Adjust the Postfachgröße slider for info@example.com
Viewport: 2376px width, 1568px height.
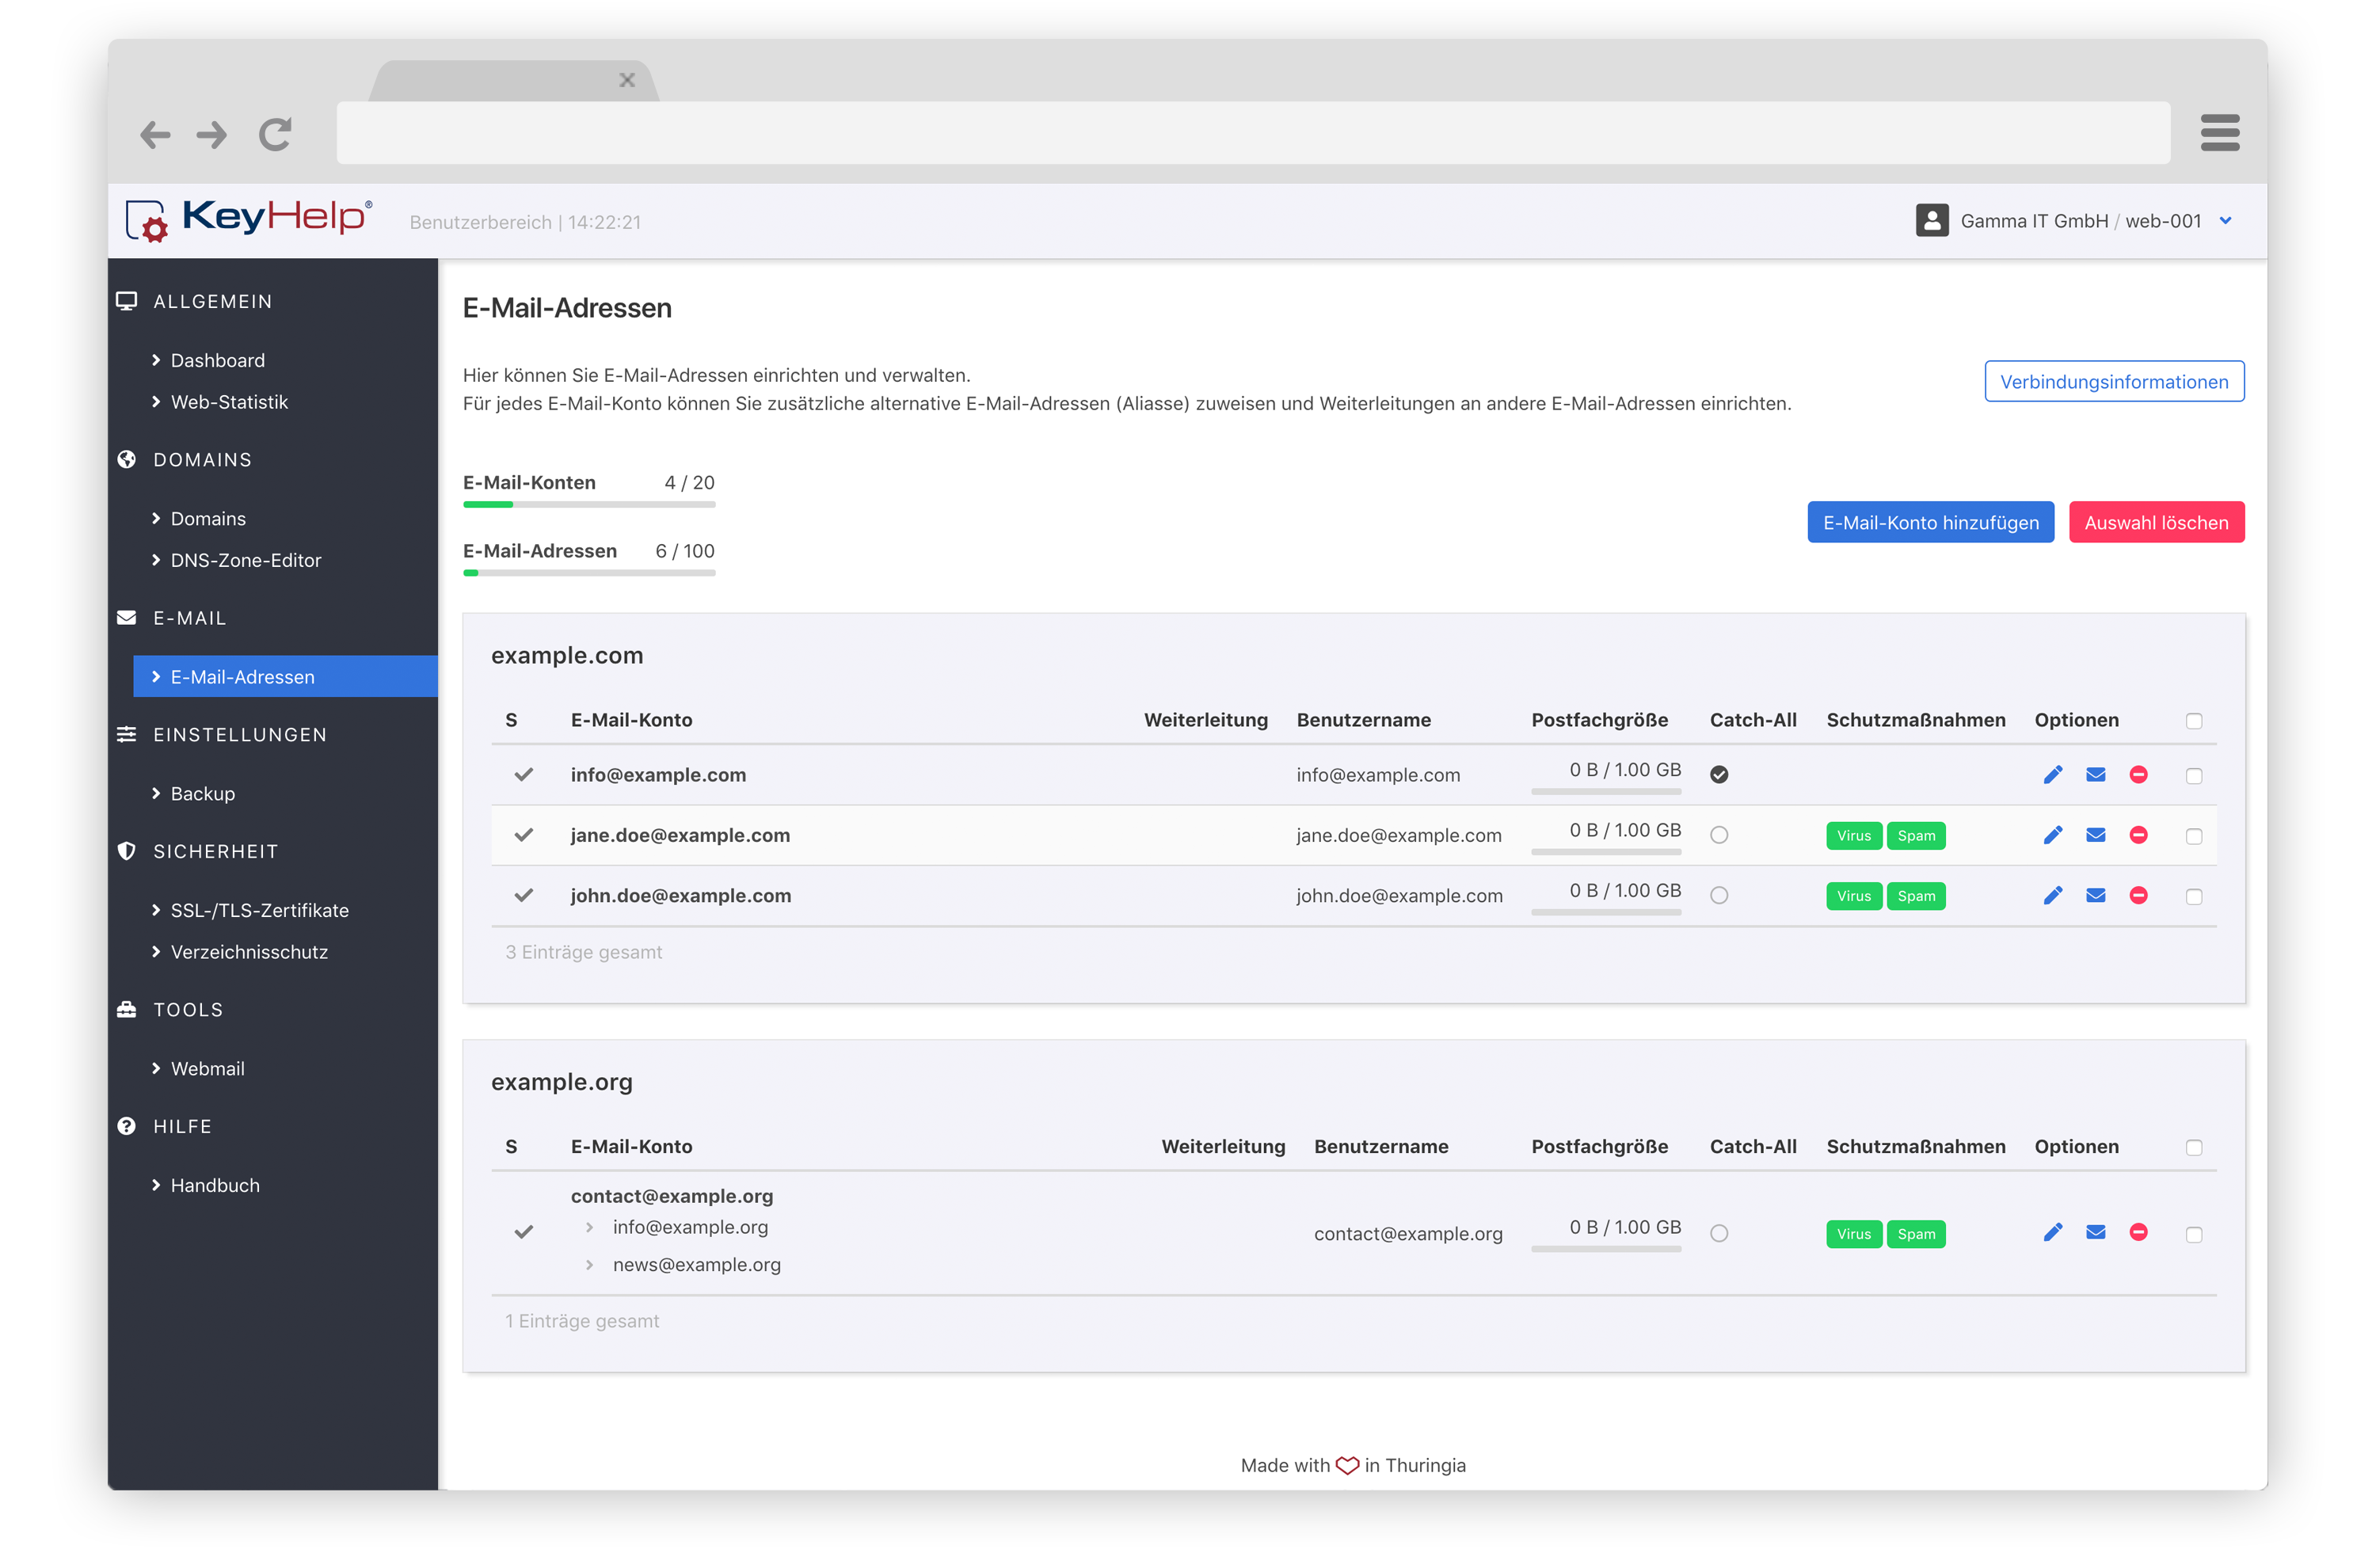[1606, 791]
